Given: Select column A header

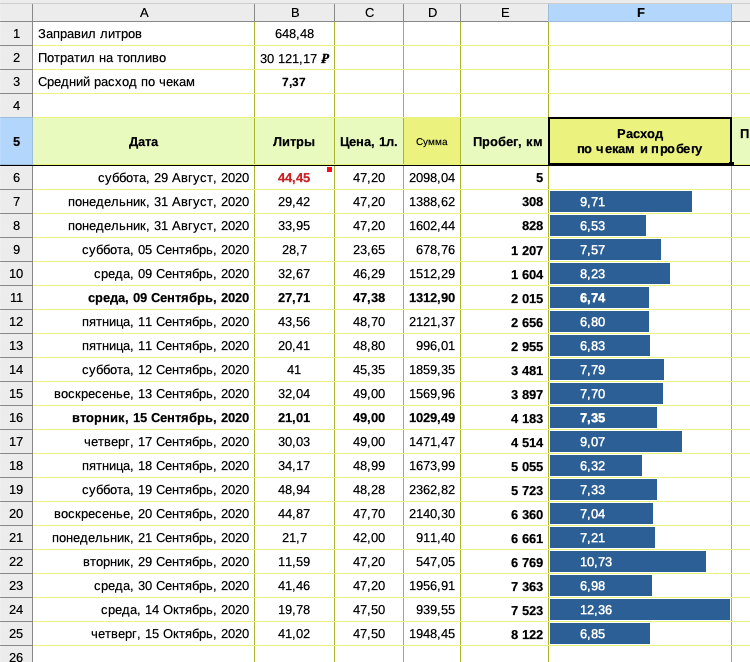Looking at the screenshot, I should [144, 12].
